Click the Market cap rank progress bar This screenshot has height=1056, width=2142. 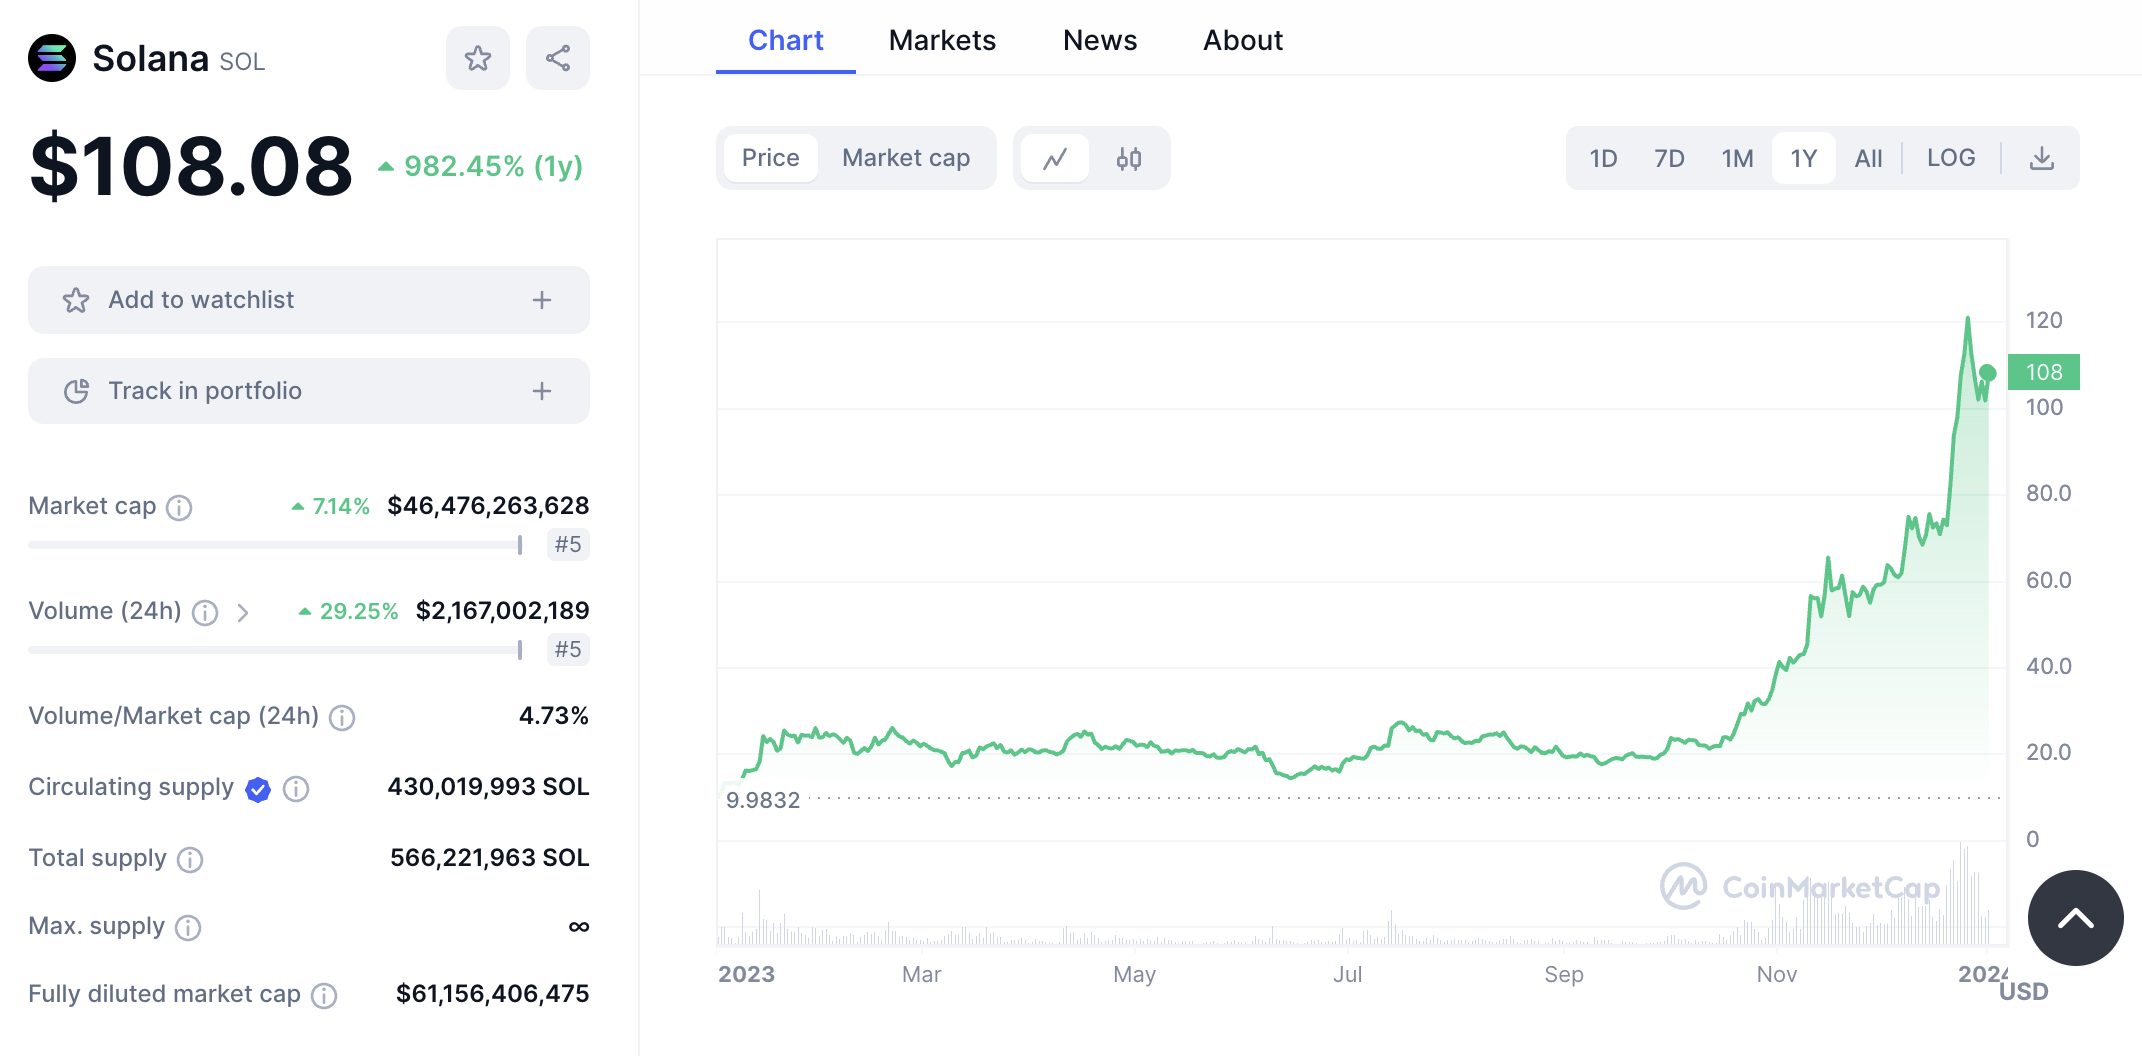[275, 545]
